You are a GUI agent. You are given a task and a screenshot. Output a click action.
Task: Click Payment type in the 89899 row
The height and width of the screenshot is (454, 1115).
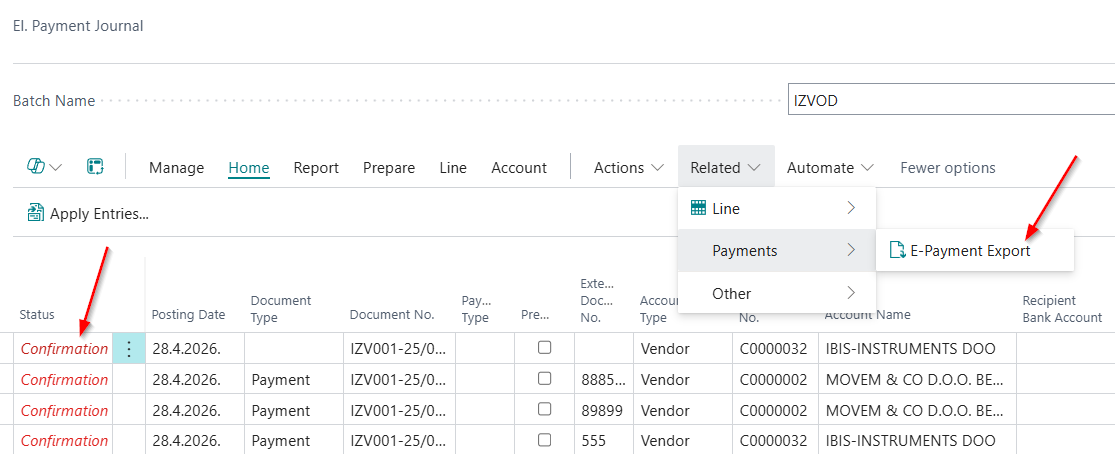(280, 411)
